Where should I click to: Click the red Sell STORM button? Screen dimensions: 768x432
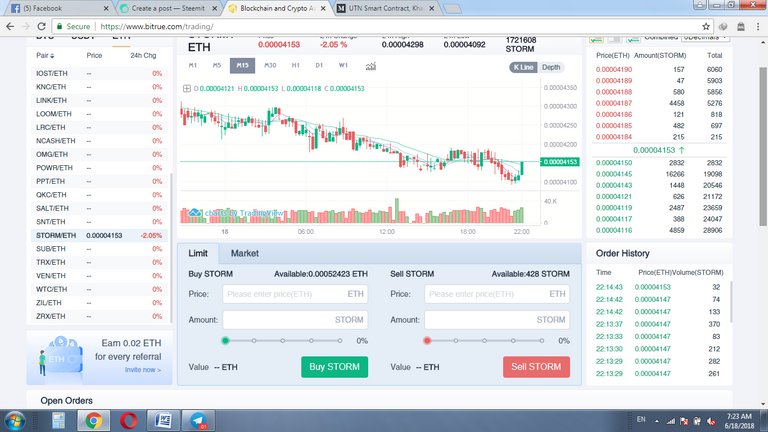536,367
